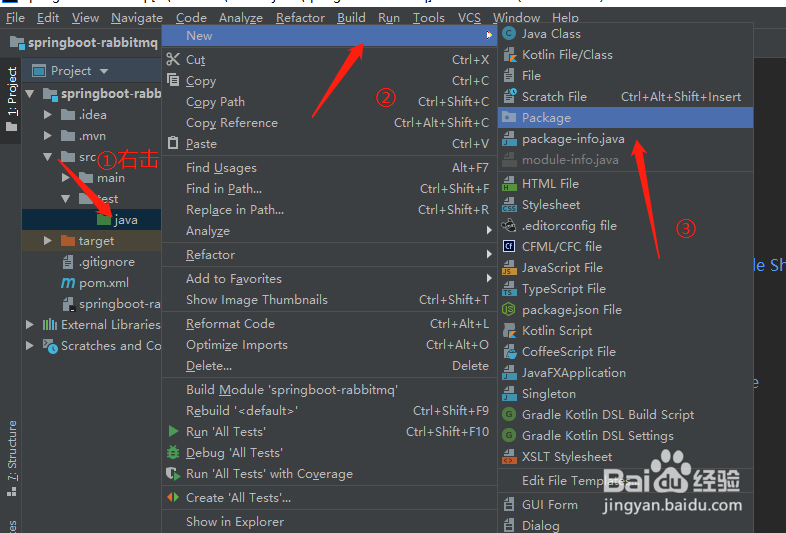Open the Navigate menu
The height and width of the screenshot is (533, 786).
pos(137,18)
